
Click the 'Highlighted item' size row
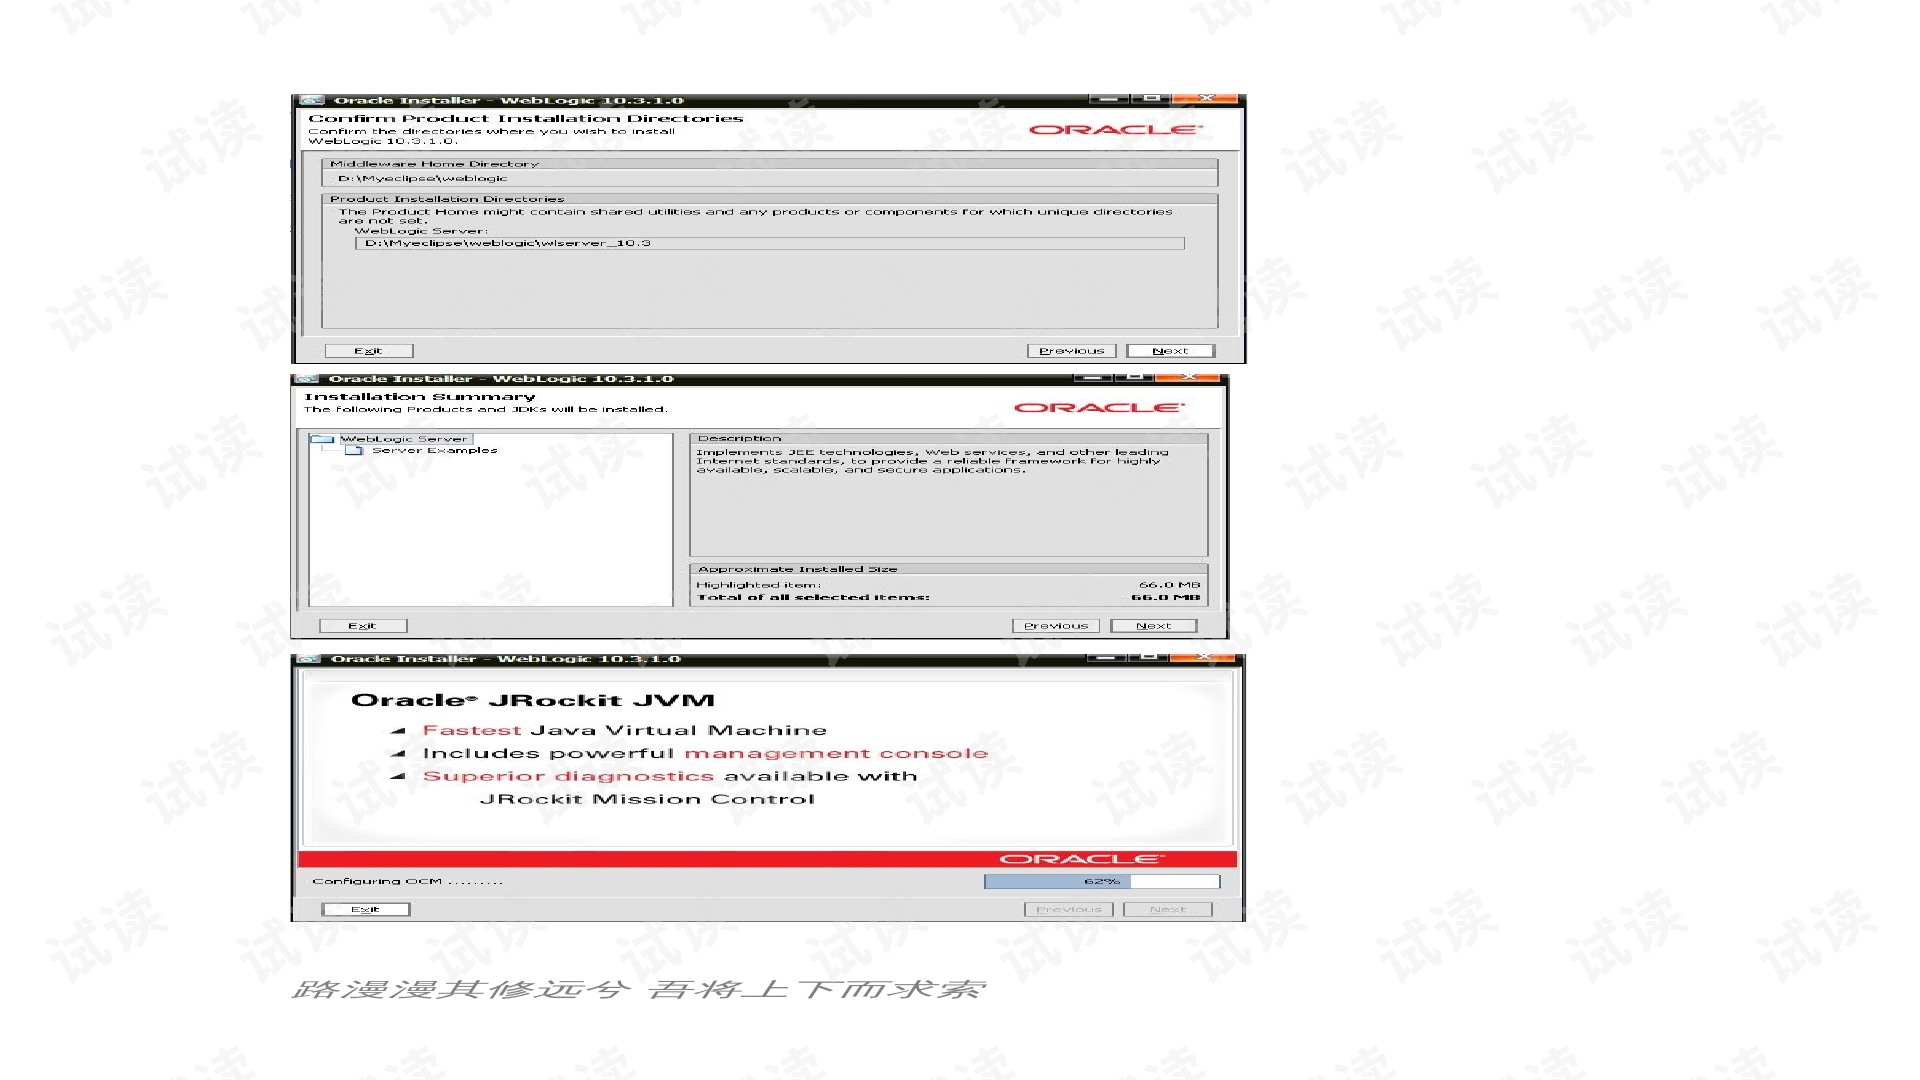[948, 585]
